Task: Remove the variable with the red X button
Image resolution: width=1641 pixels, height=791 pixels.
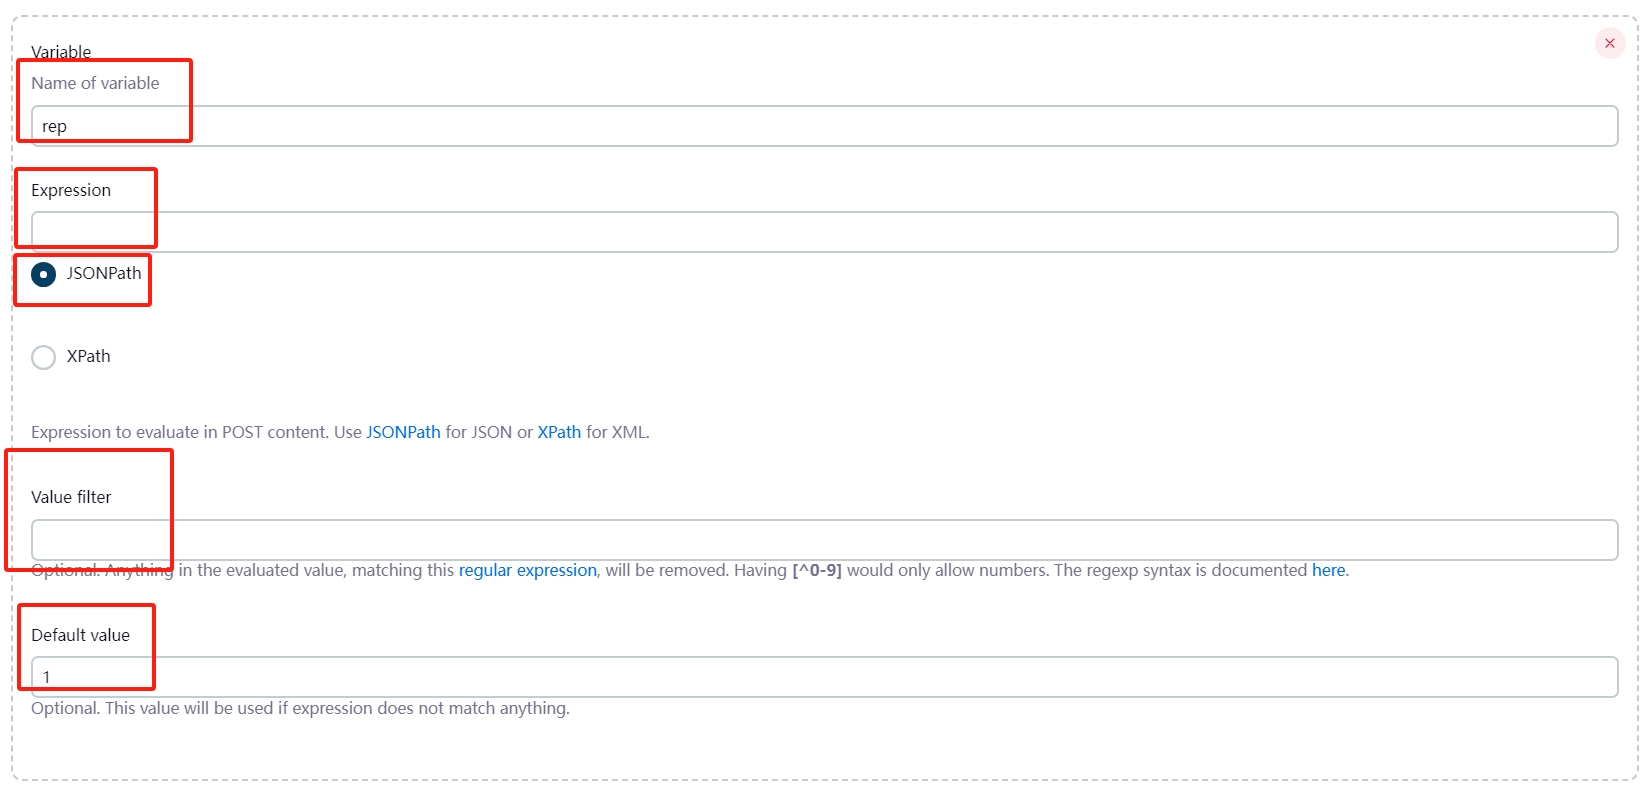Action: coord(1609,43)
